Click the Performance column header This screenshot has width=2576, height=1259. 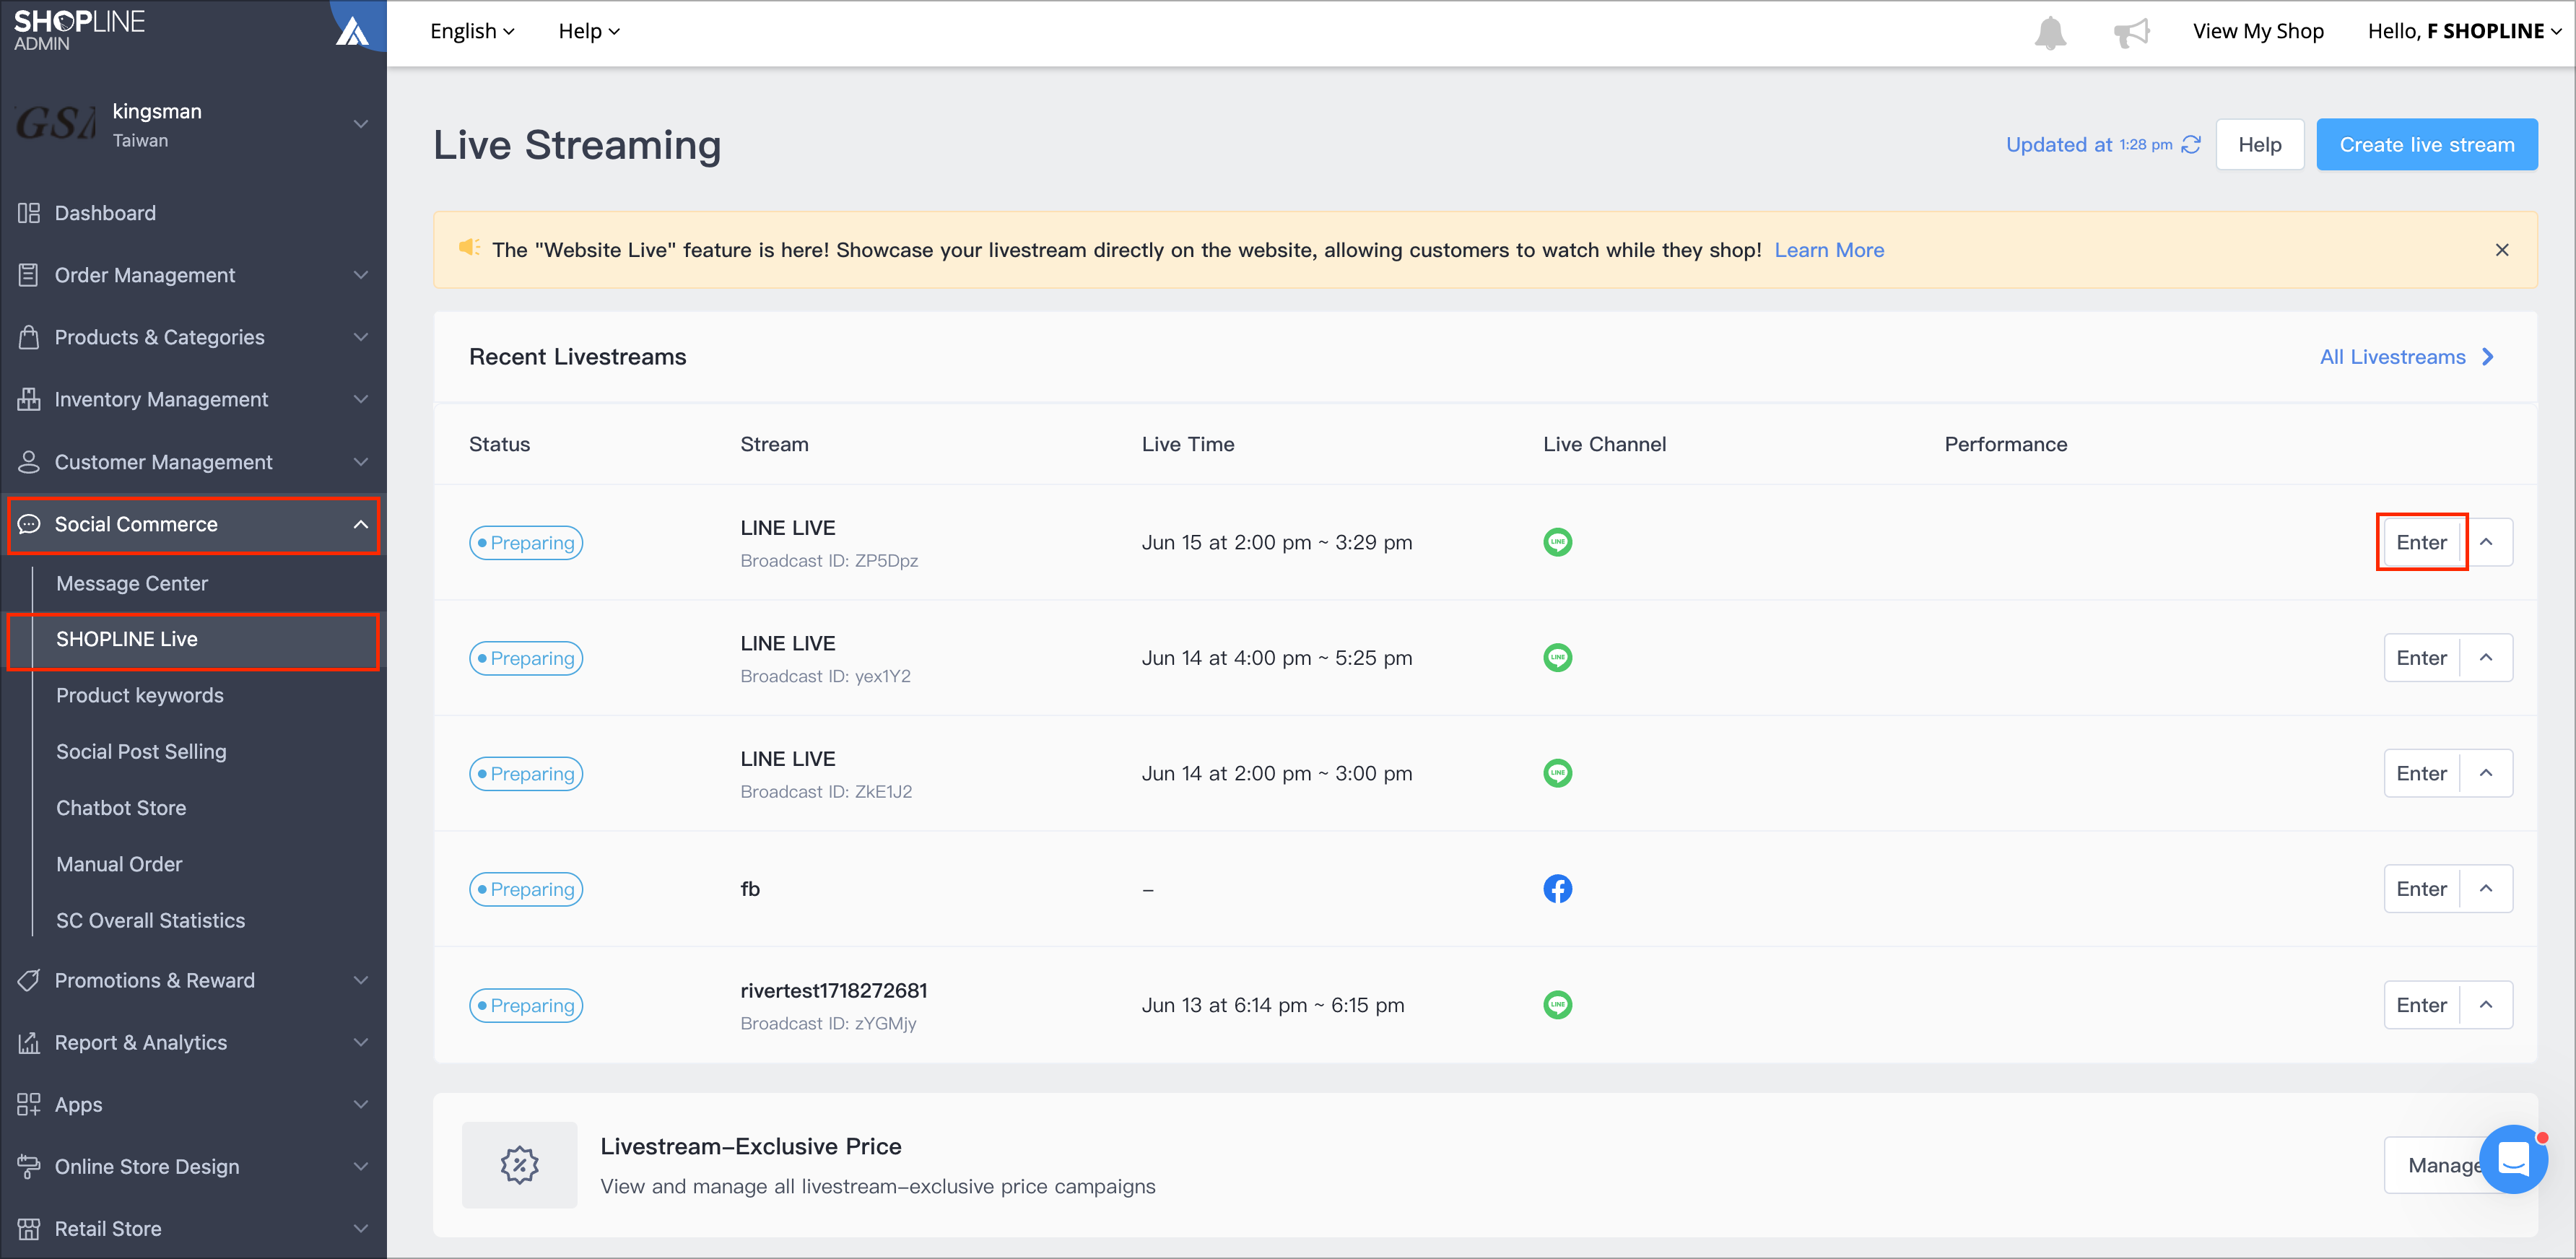[x=2005, y=444]
